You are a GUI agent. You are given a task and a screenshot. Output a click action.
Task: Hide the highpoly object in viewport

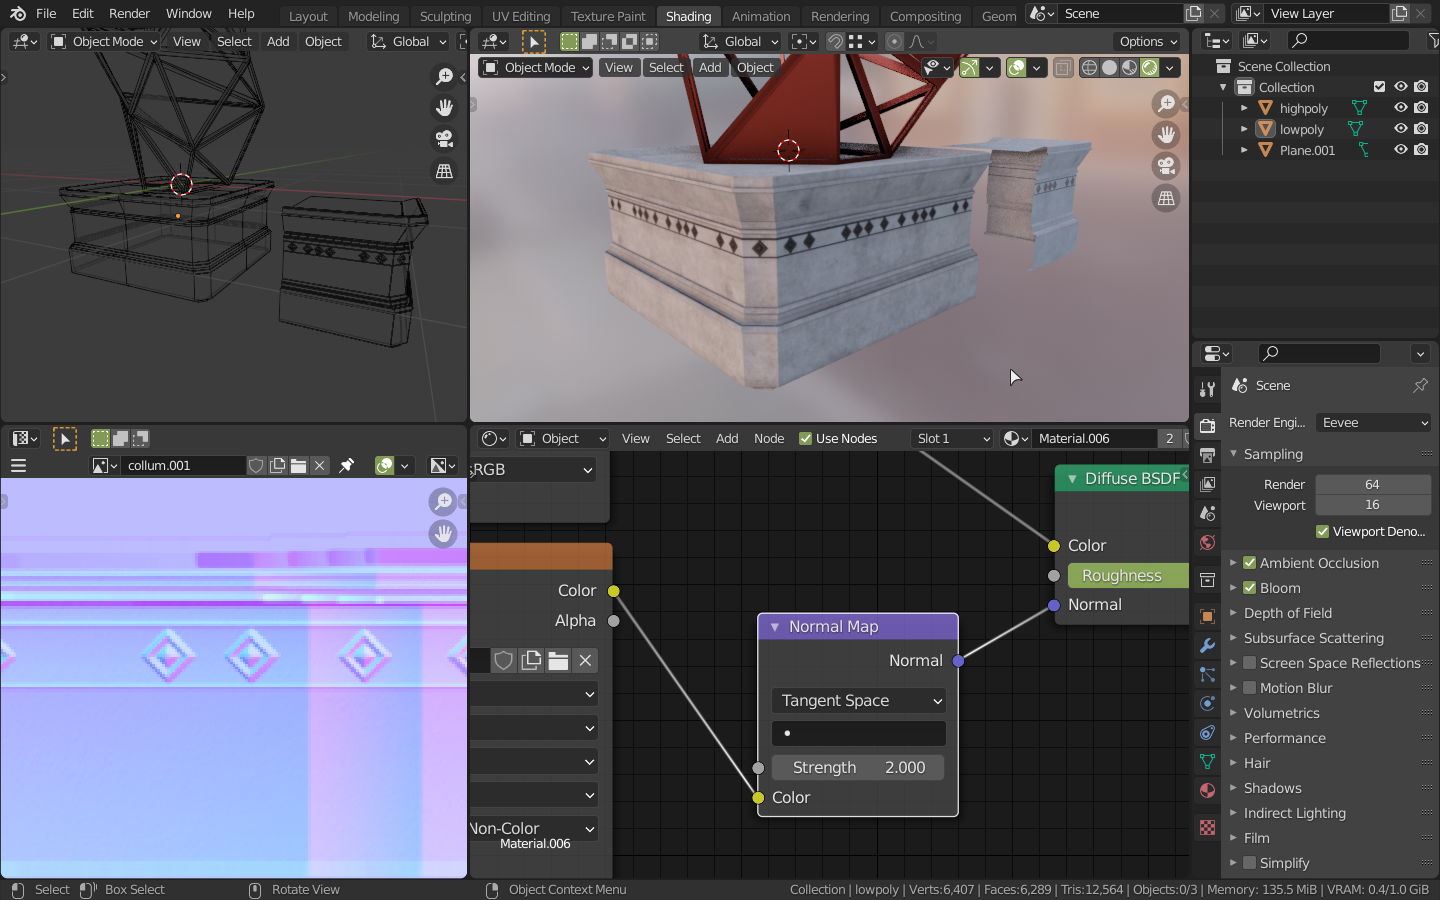point(1400,108)
